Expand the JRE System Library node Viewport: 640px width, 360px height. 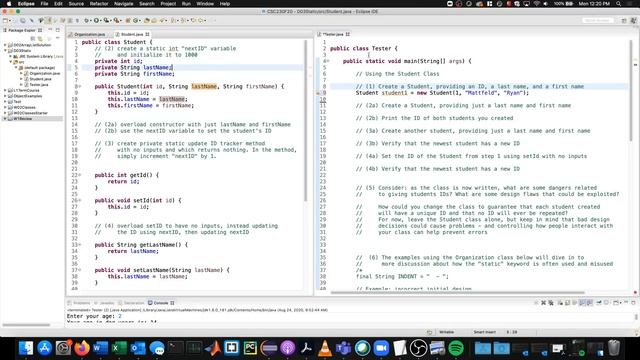[11, 56]
